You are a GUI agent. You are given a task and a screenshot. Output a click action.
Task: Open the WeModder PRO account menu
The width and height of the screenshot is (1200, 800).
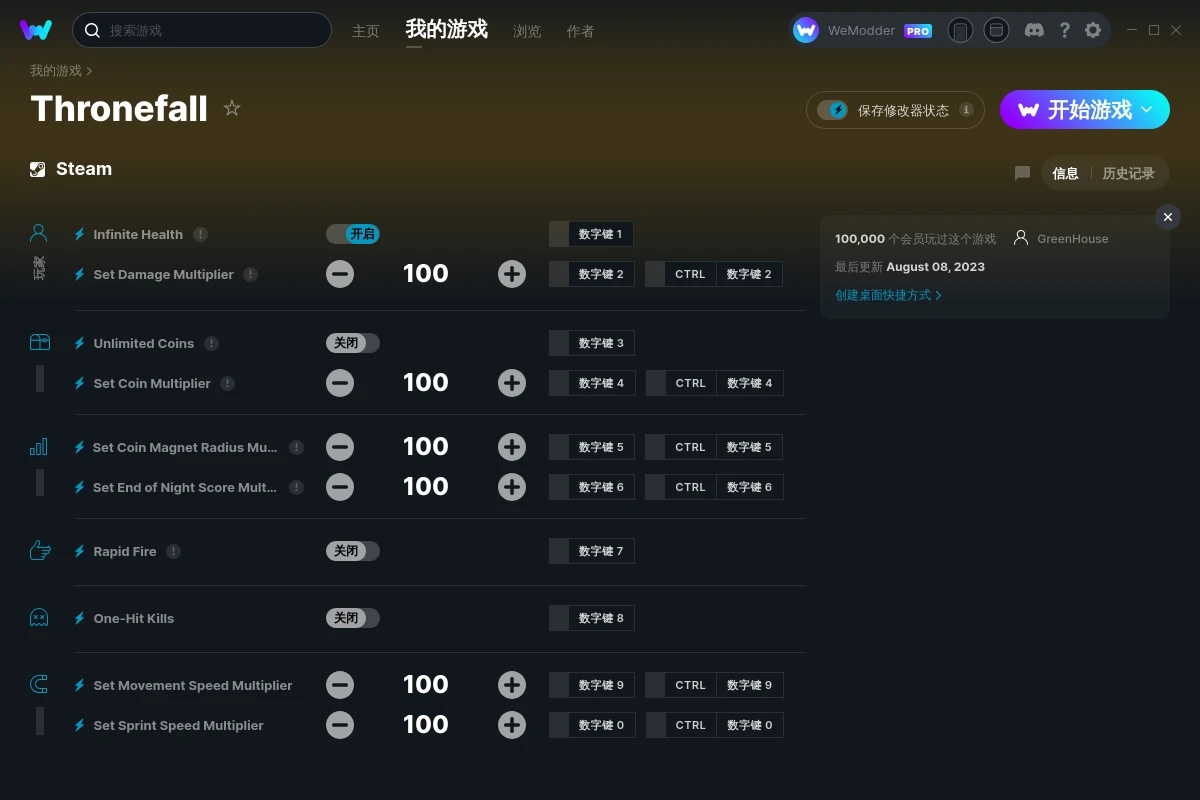coord(863,30)
